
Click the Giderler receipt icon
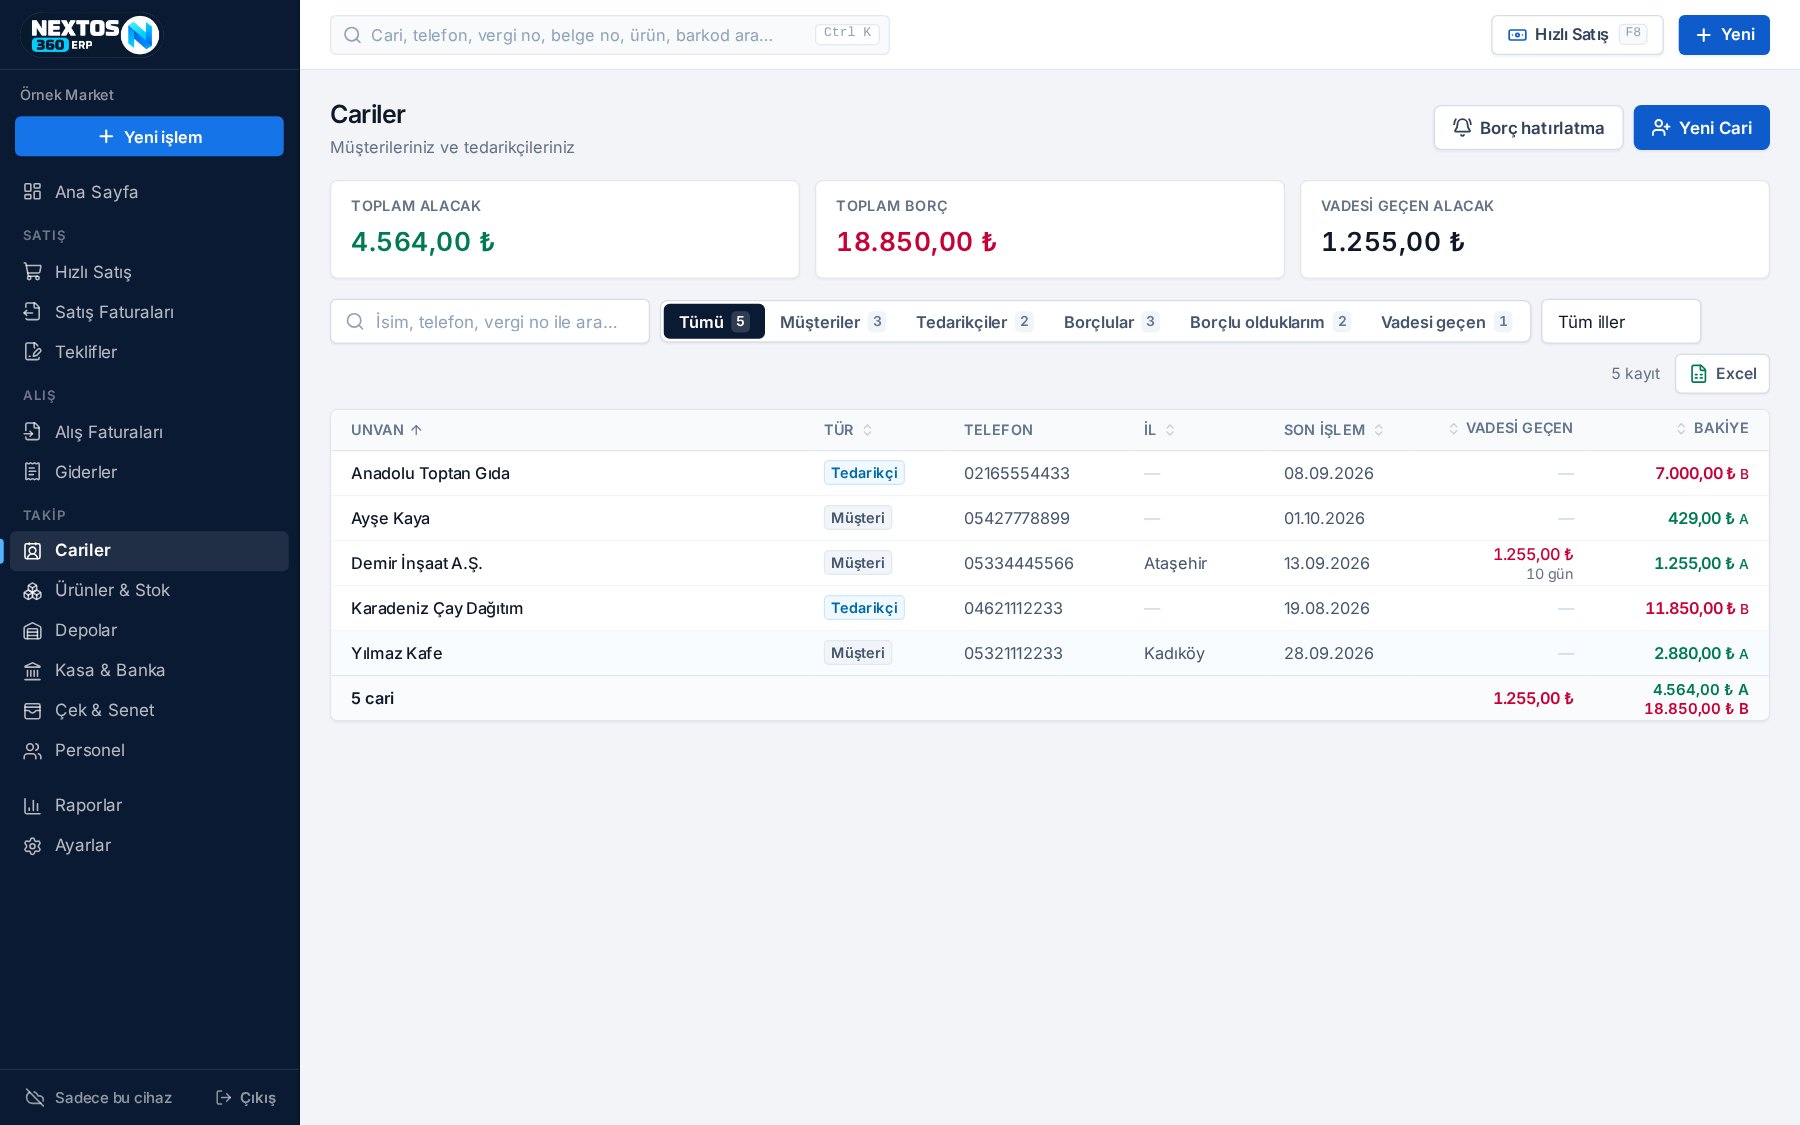point(33,472)
